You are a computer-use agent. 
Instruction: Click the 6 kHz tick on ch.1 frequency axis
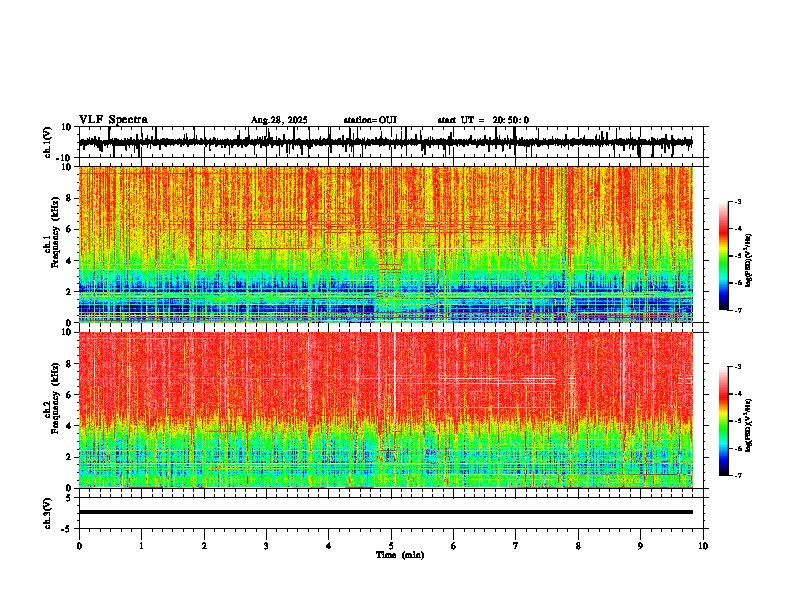coord(69,229)
